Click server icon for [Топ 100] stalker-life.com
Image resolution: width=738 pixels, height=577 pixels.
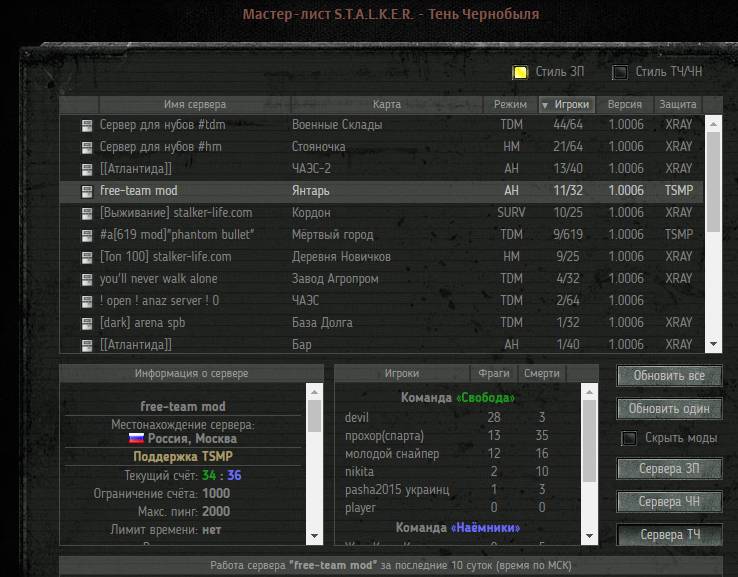point(87,257)
